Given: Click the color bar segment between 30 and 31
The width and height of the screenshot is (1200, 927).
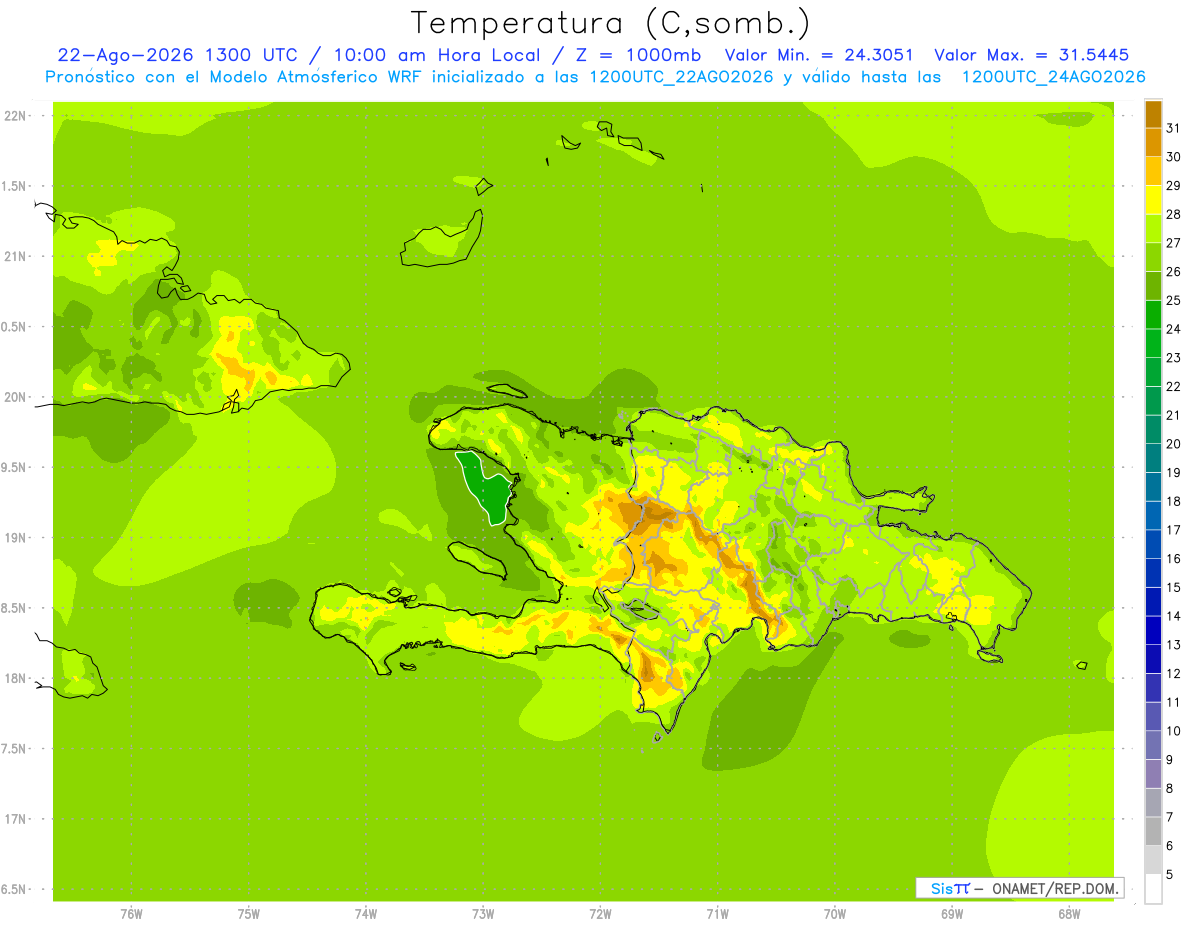Looking at the screenshot, I should tap(1153, 142).
